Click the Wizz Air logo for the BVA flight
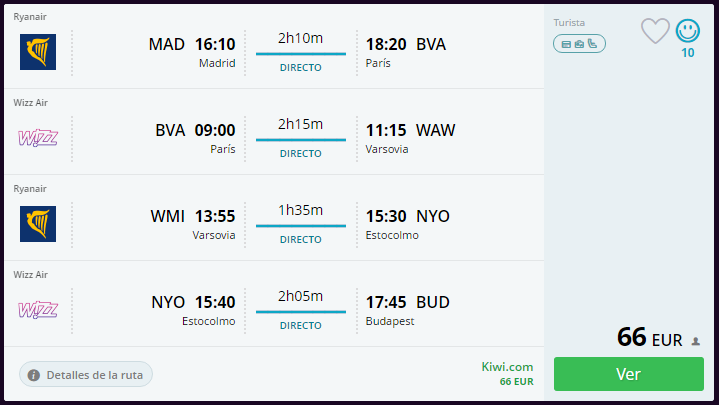 tap(38, 138)
